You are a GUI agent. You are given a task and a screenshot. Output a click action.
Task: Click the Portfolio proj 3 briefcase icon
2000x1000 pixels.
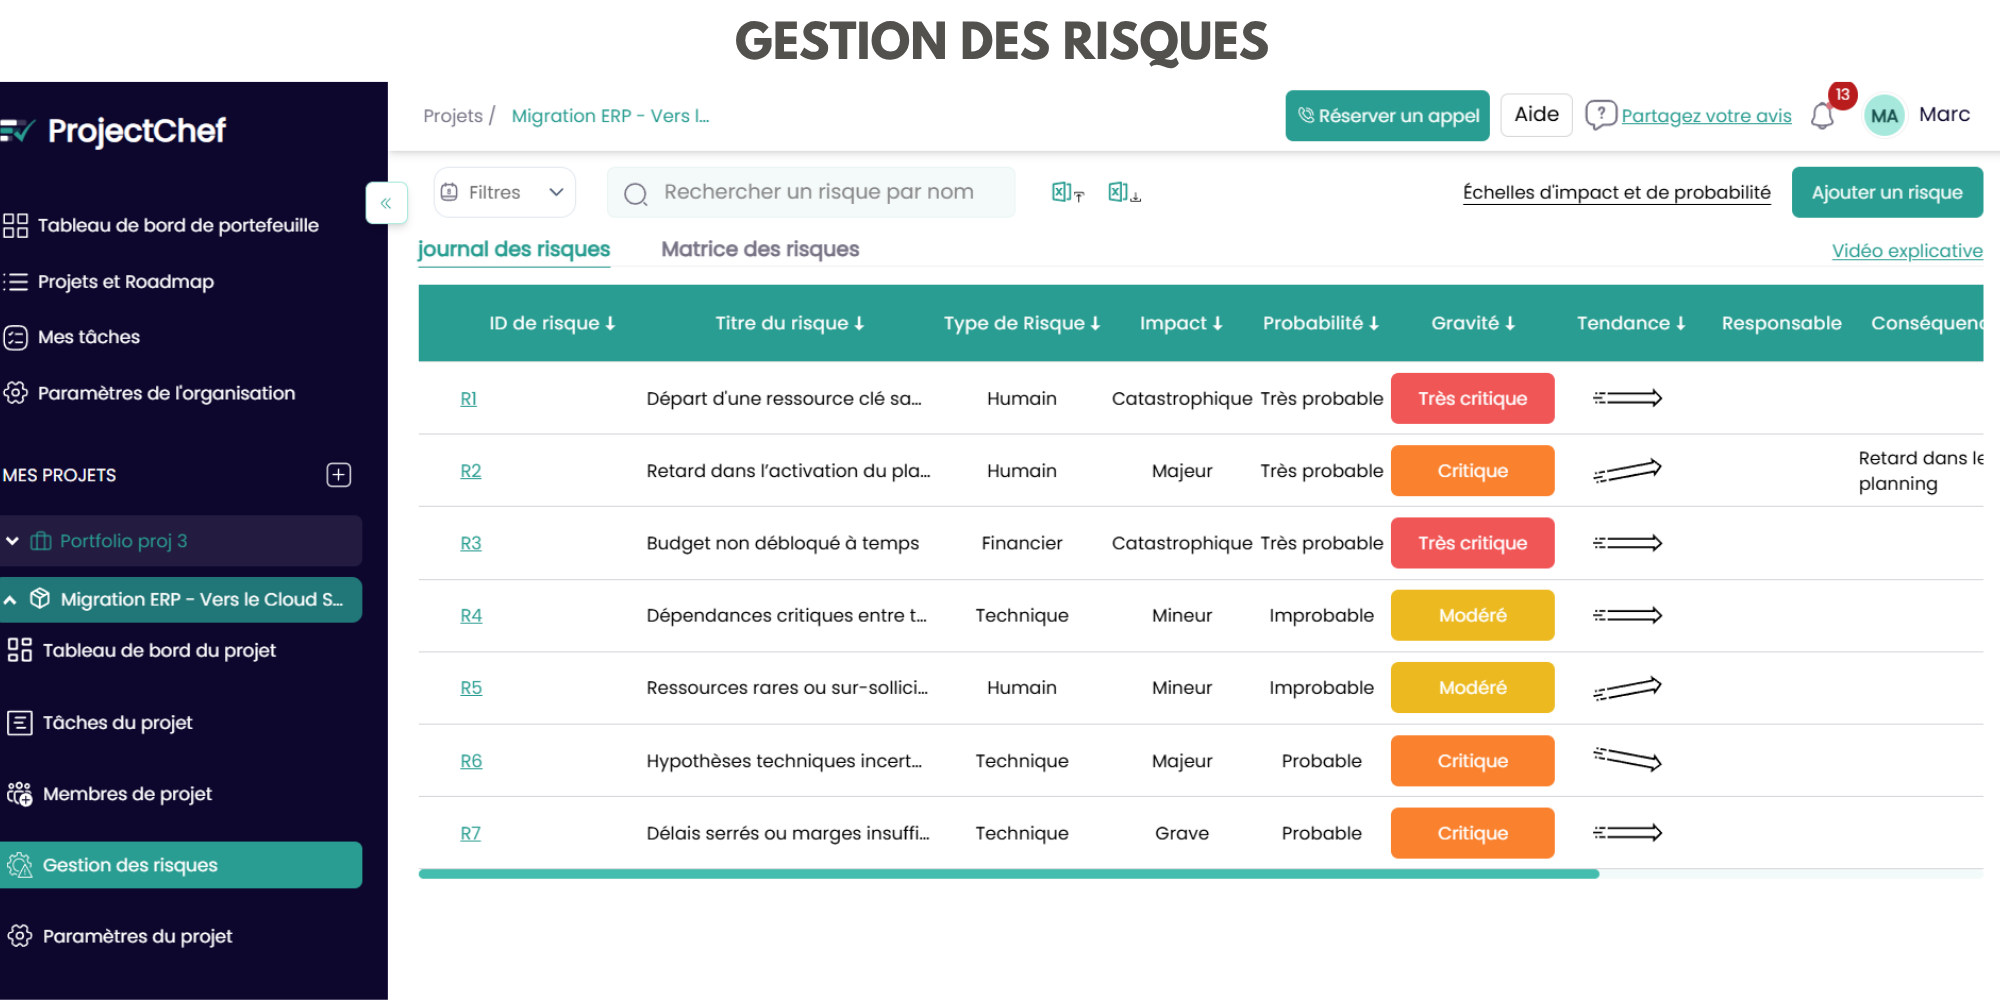(41, 541)
